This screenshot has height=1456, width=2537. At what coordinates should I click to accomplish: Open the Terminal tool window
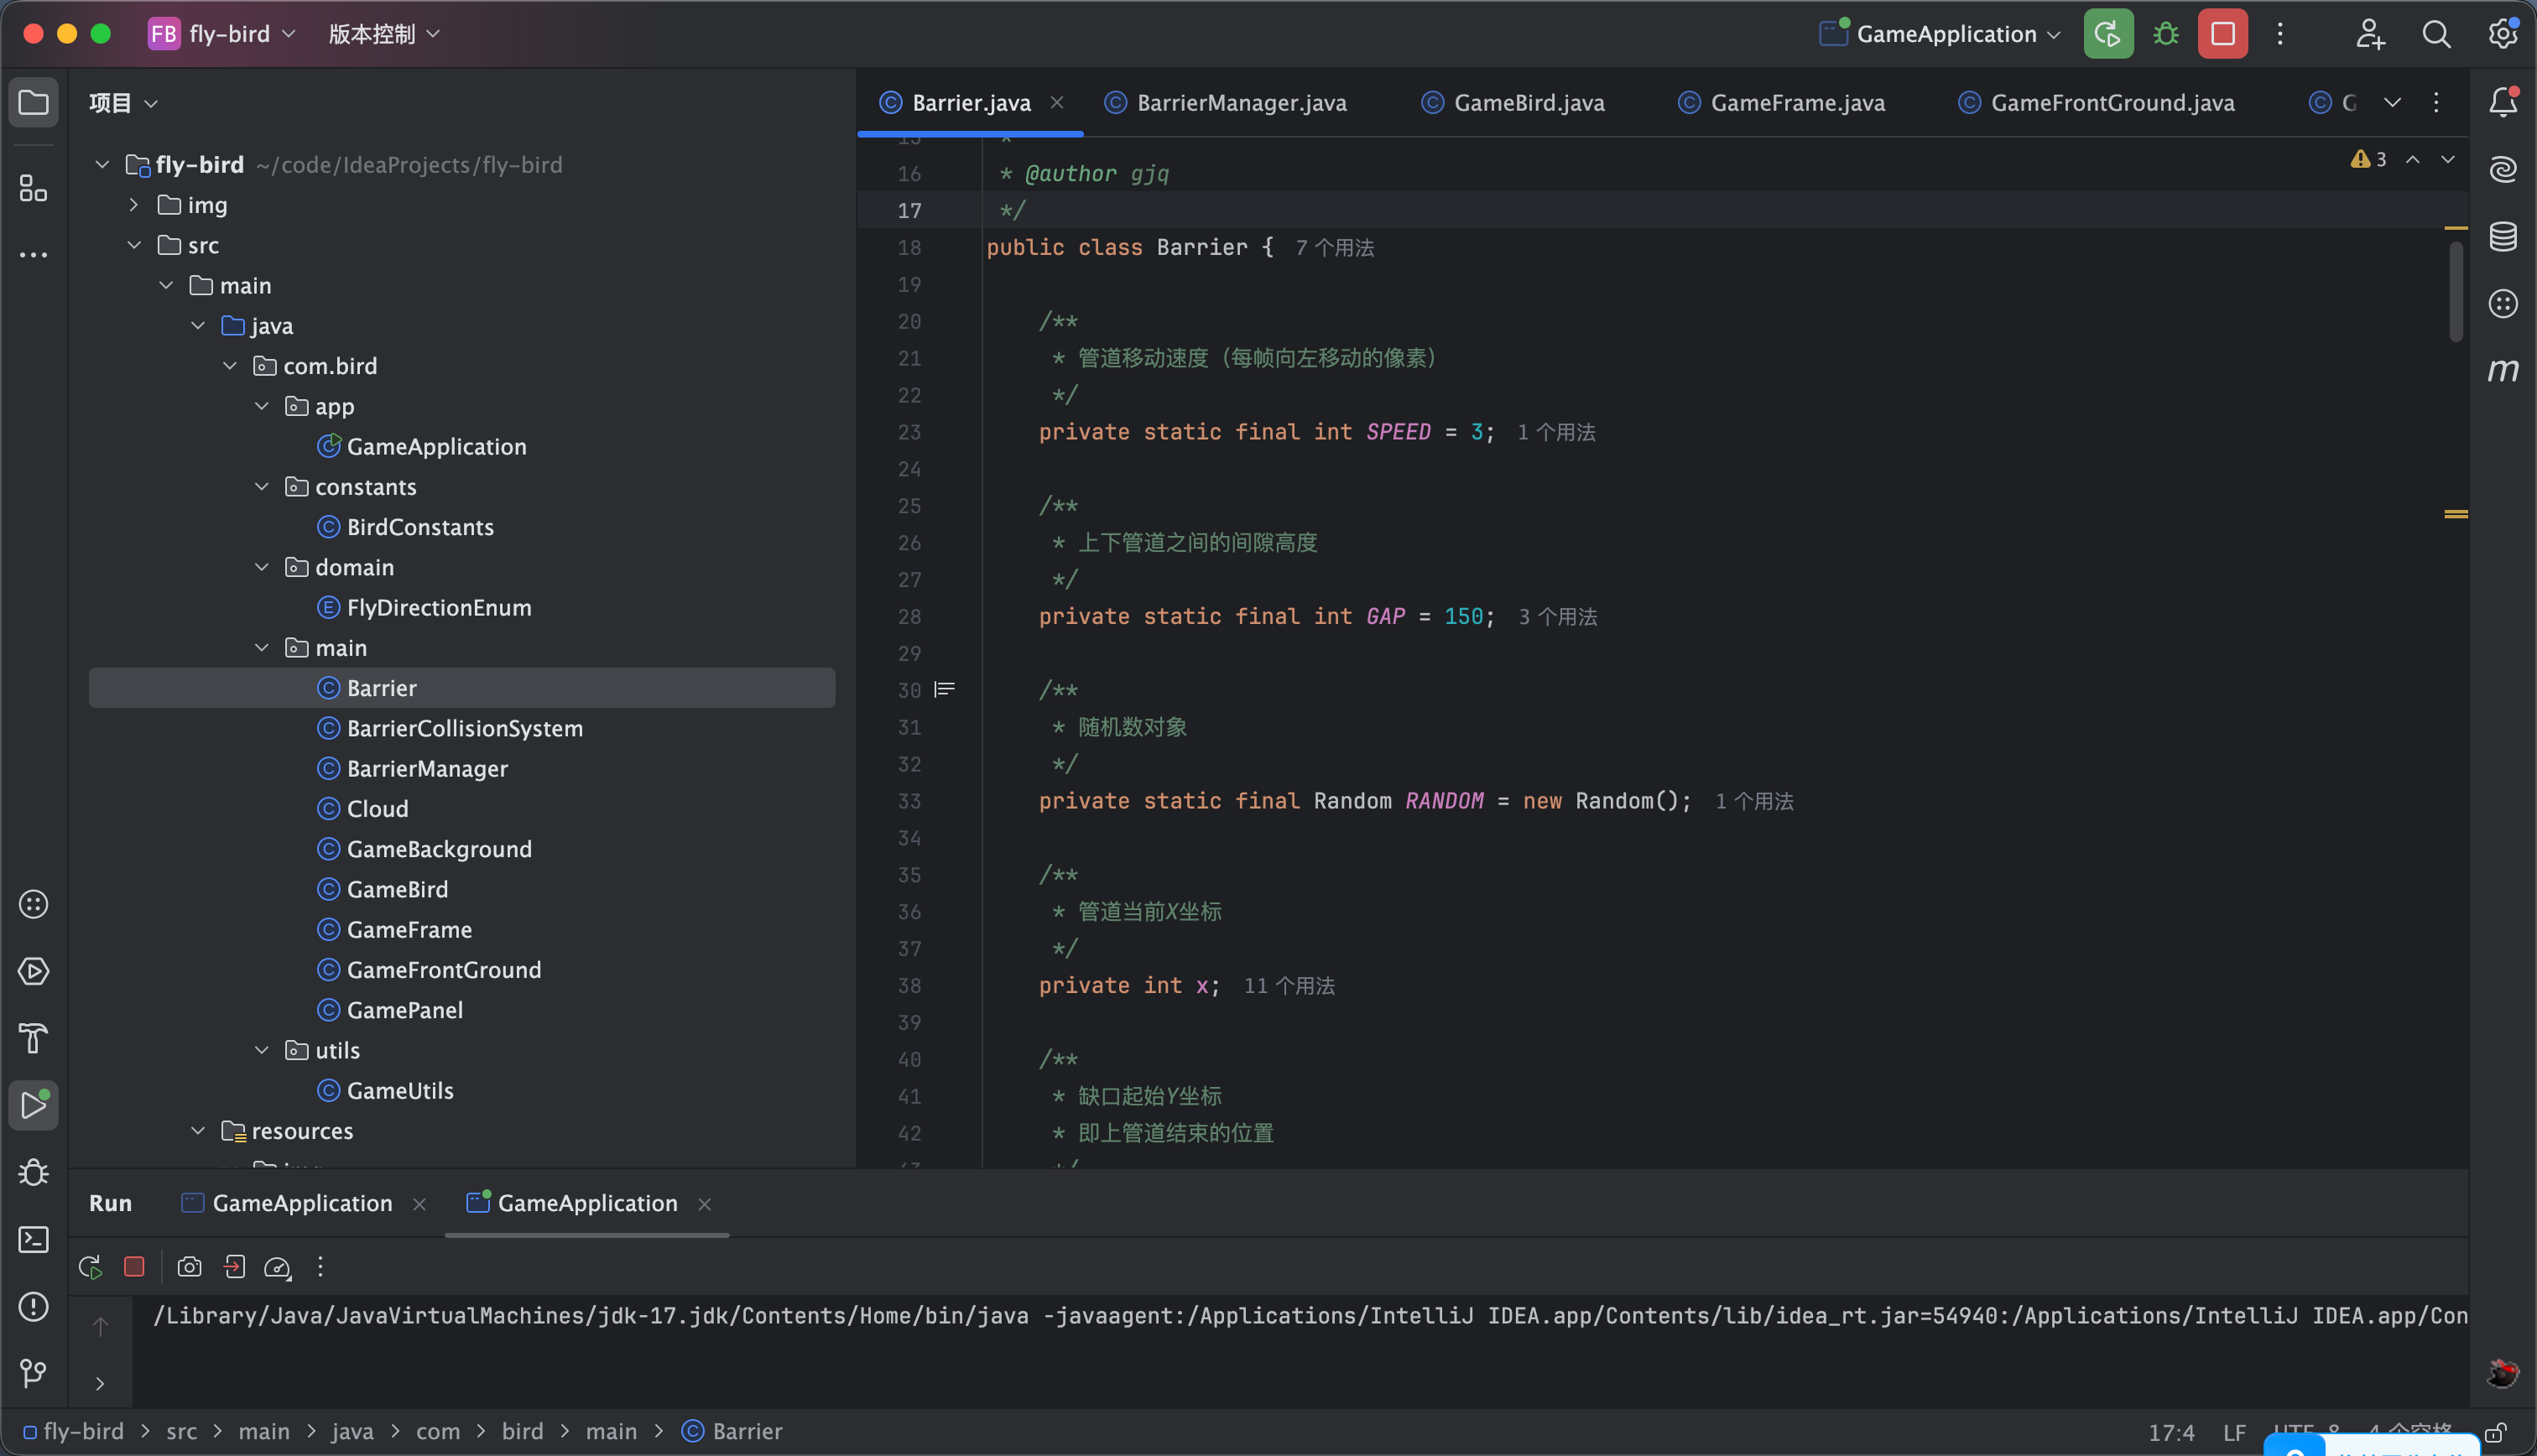33,1239
